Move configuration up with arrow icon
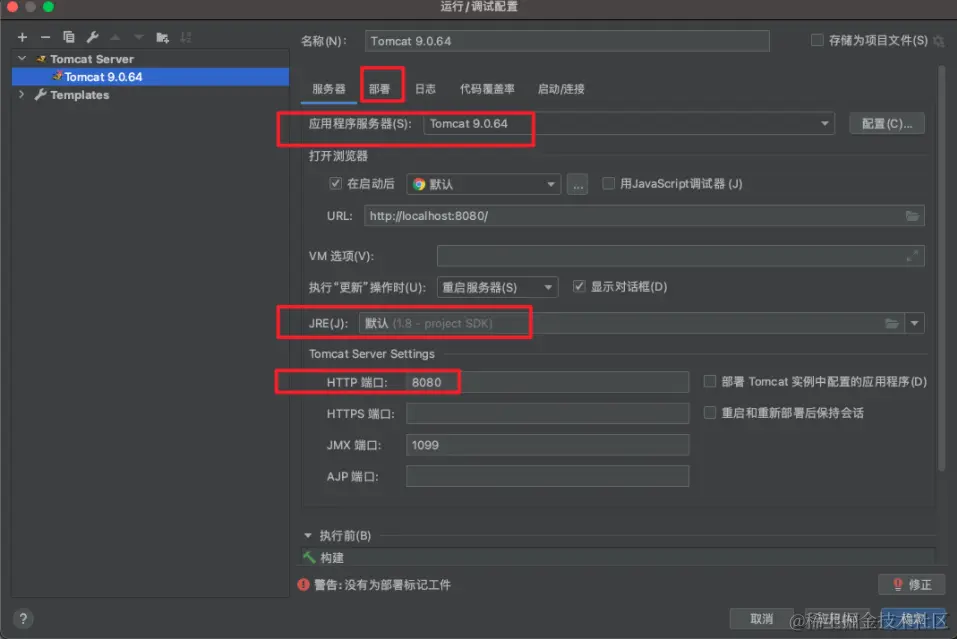Viewport: 957px width, 639px height. click(115, 37)
